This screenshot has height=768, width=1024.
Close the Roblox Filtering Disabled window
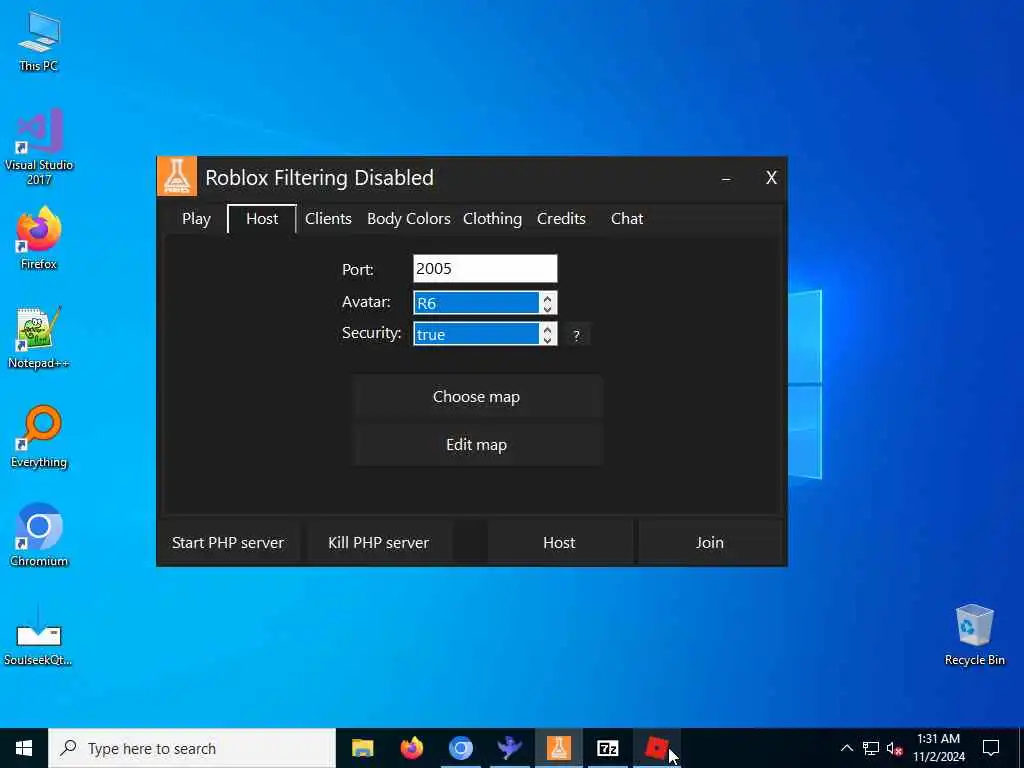coord(771,178)
